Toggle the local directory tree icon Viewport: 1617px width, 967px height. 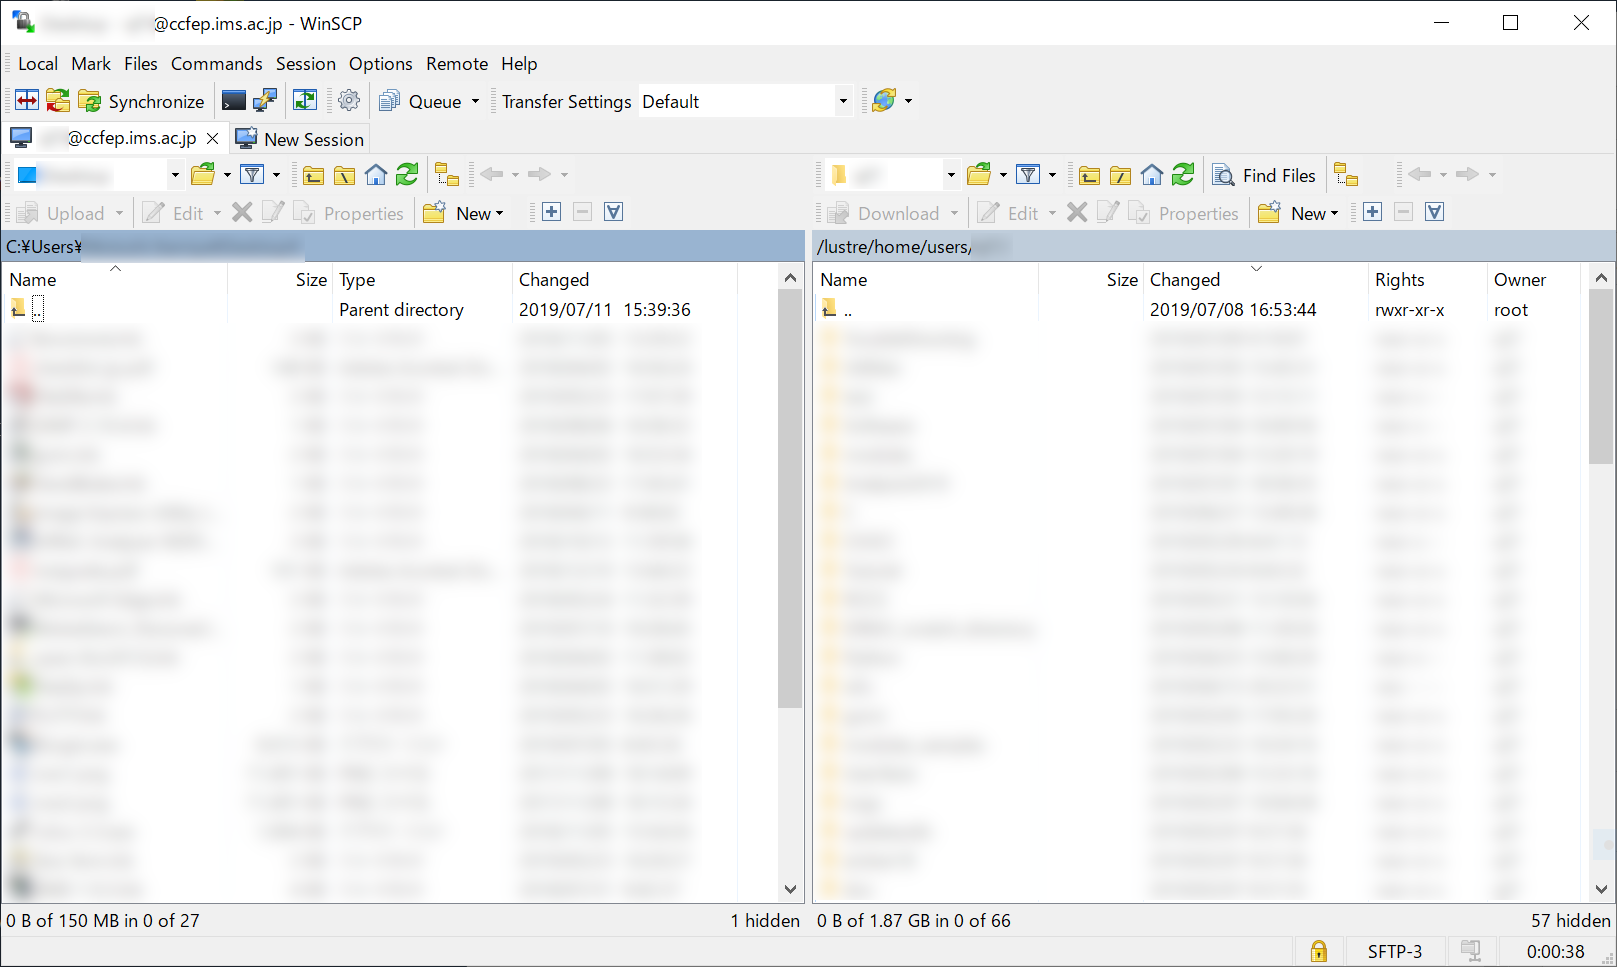click(x=447, y=175)
